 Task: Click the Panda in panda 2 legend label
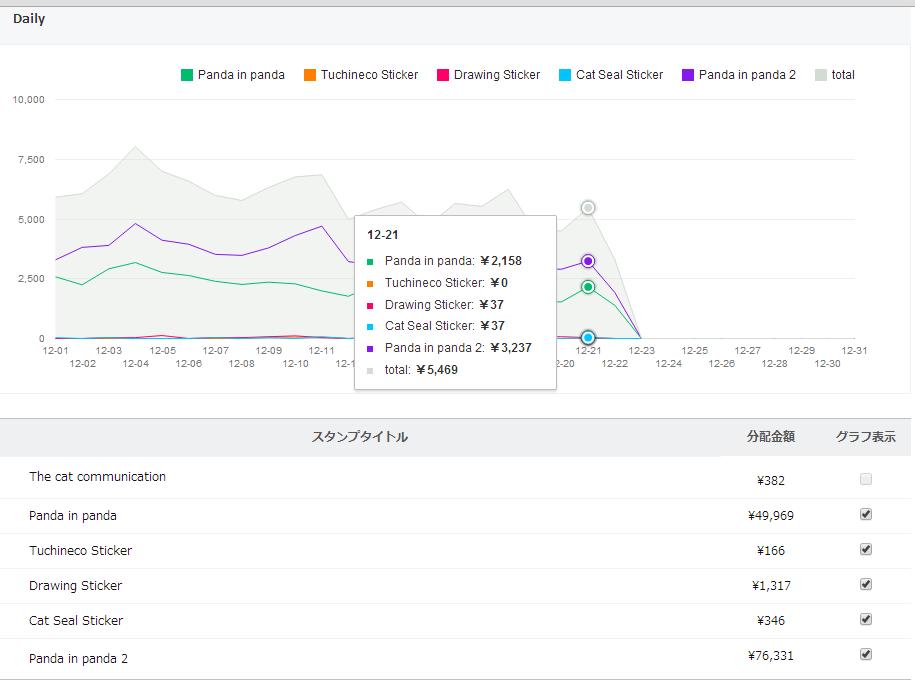click(x=747, y=75)
